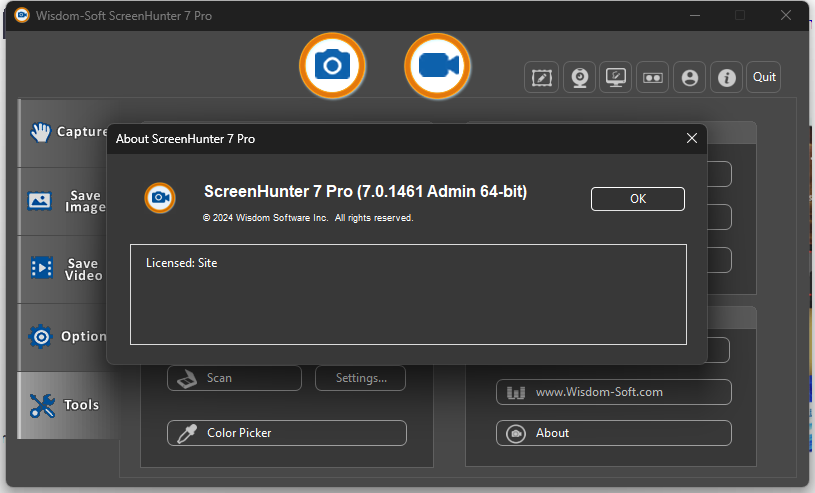The width and height of the screenshot is (815, 493).
Task: Open the image editor toolbar icon
Action: tap(542, 77)
